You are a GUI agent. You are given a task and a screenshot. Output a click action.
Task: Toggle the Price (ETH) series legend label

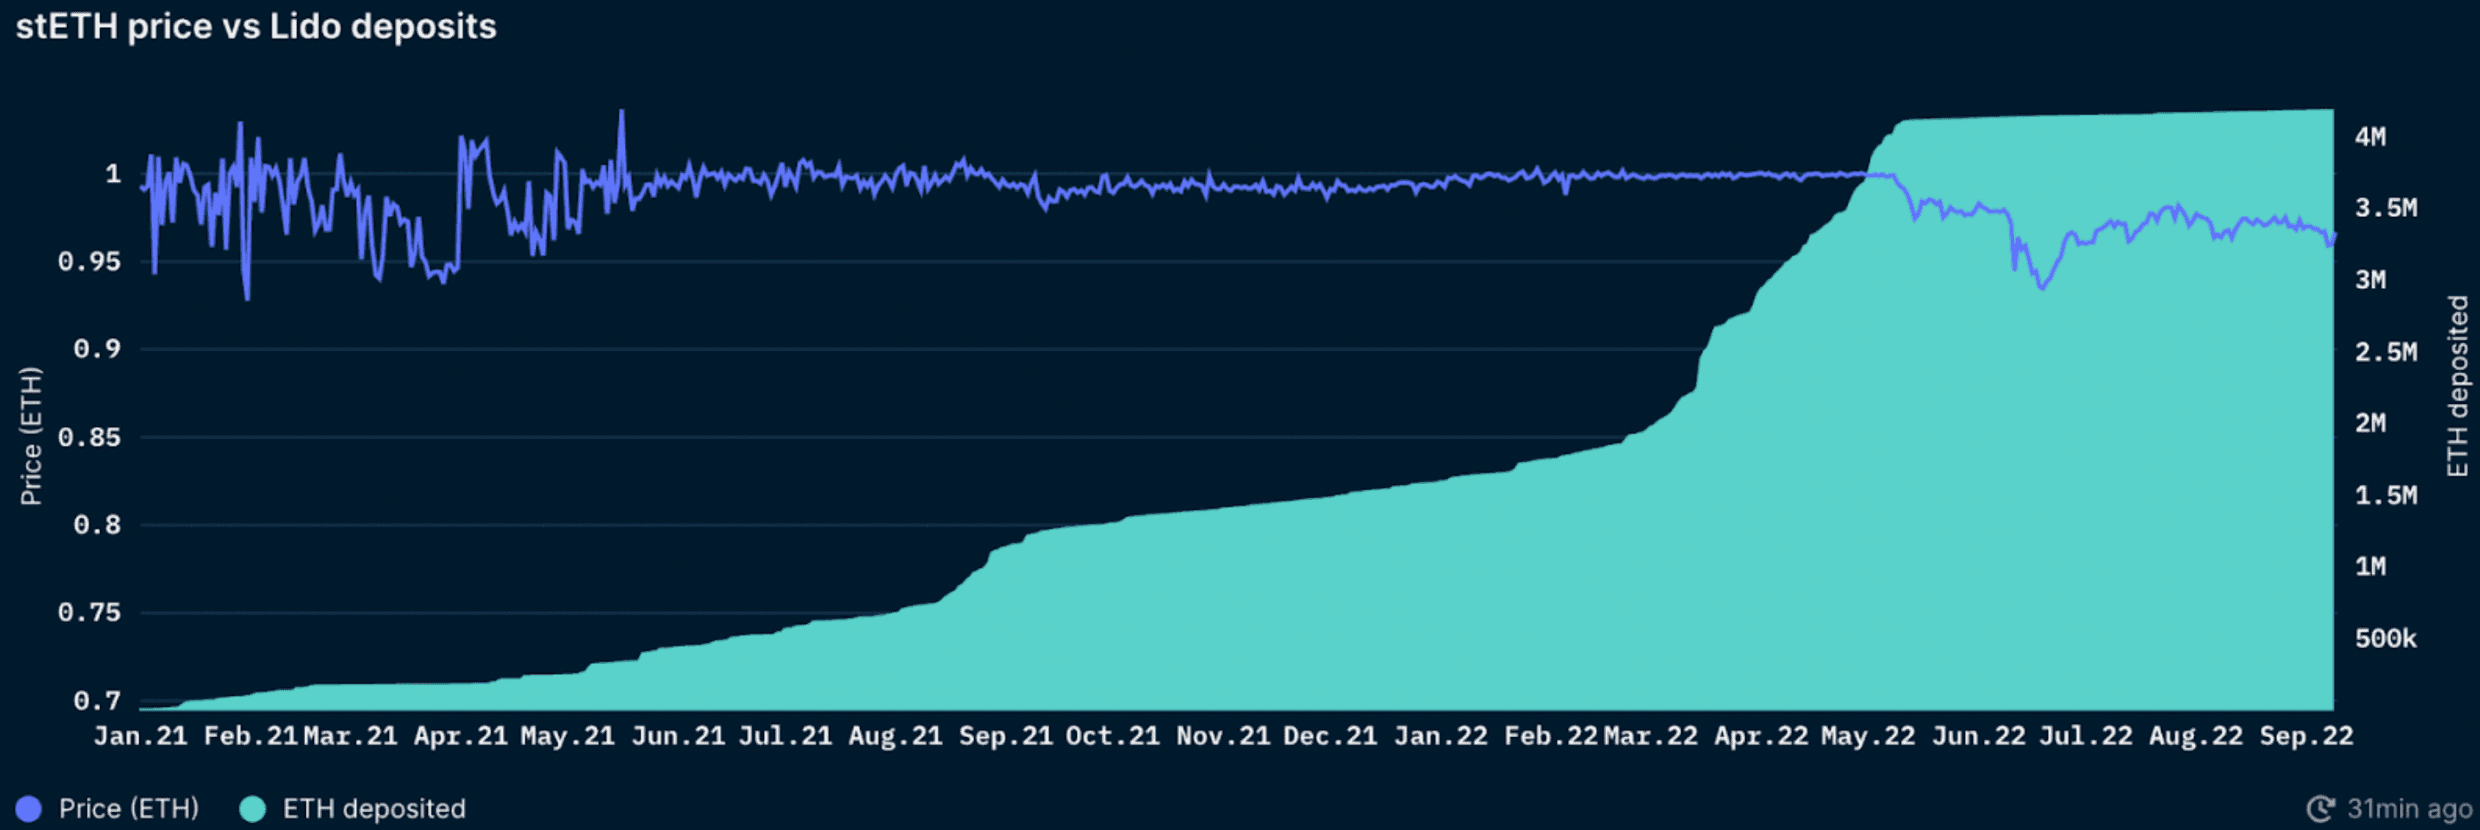[128, 809]
